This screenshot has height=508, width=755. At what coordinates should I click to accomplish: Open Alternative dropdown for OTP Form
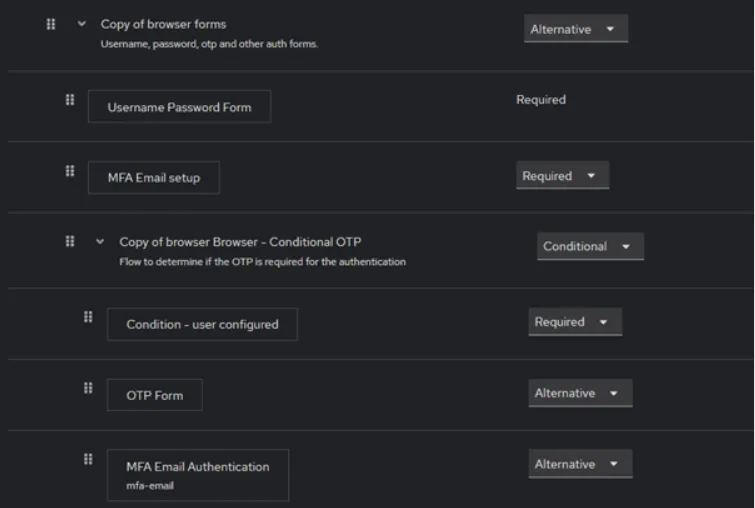pos(580,393)
